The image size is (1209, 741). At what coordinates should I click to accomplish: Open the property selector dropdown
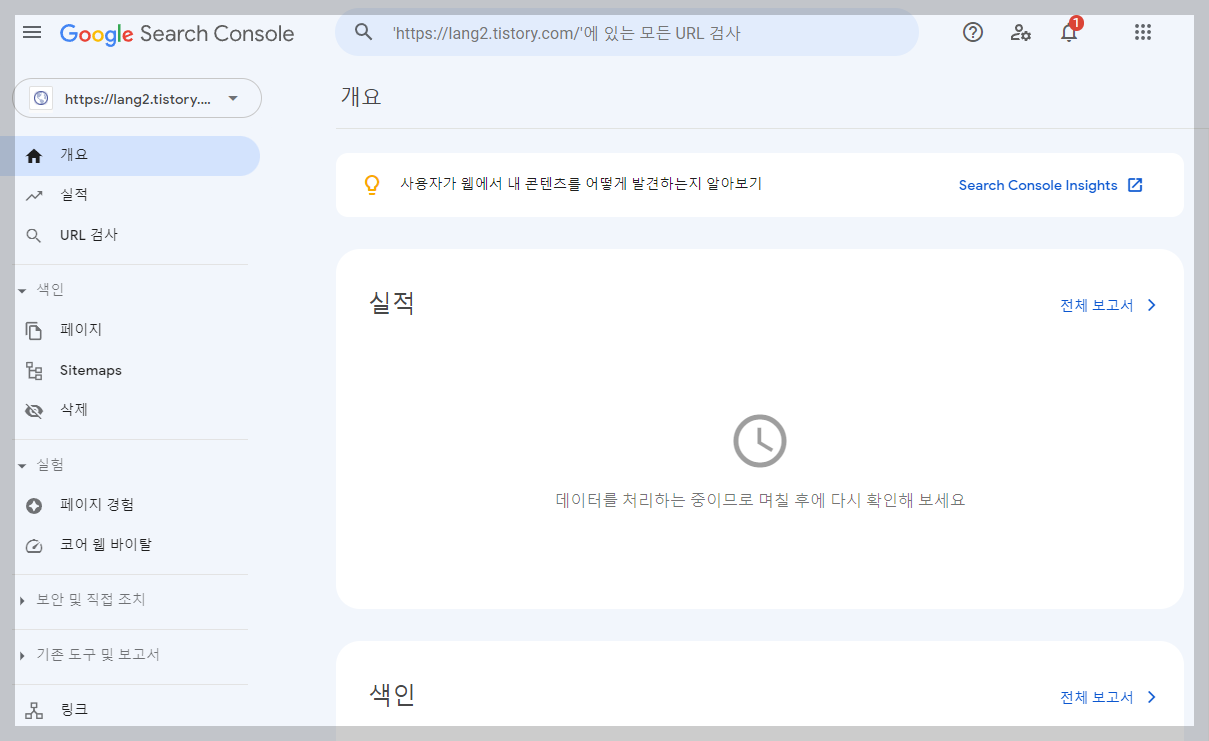click(x=137, y=98)
